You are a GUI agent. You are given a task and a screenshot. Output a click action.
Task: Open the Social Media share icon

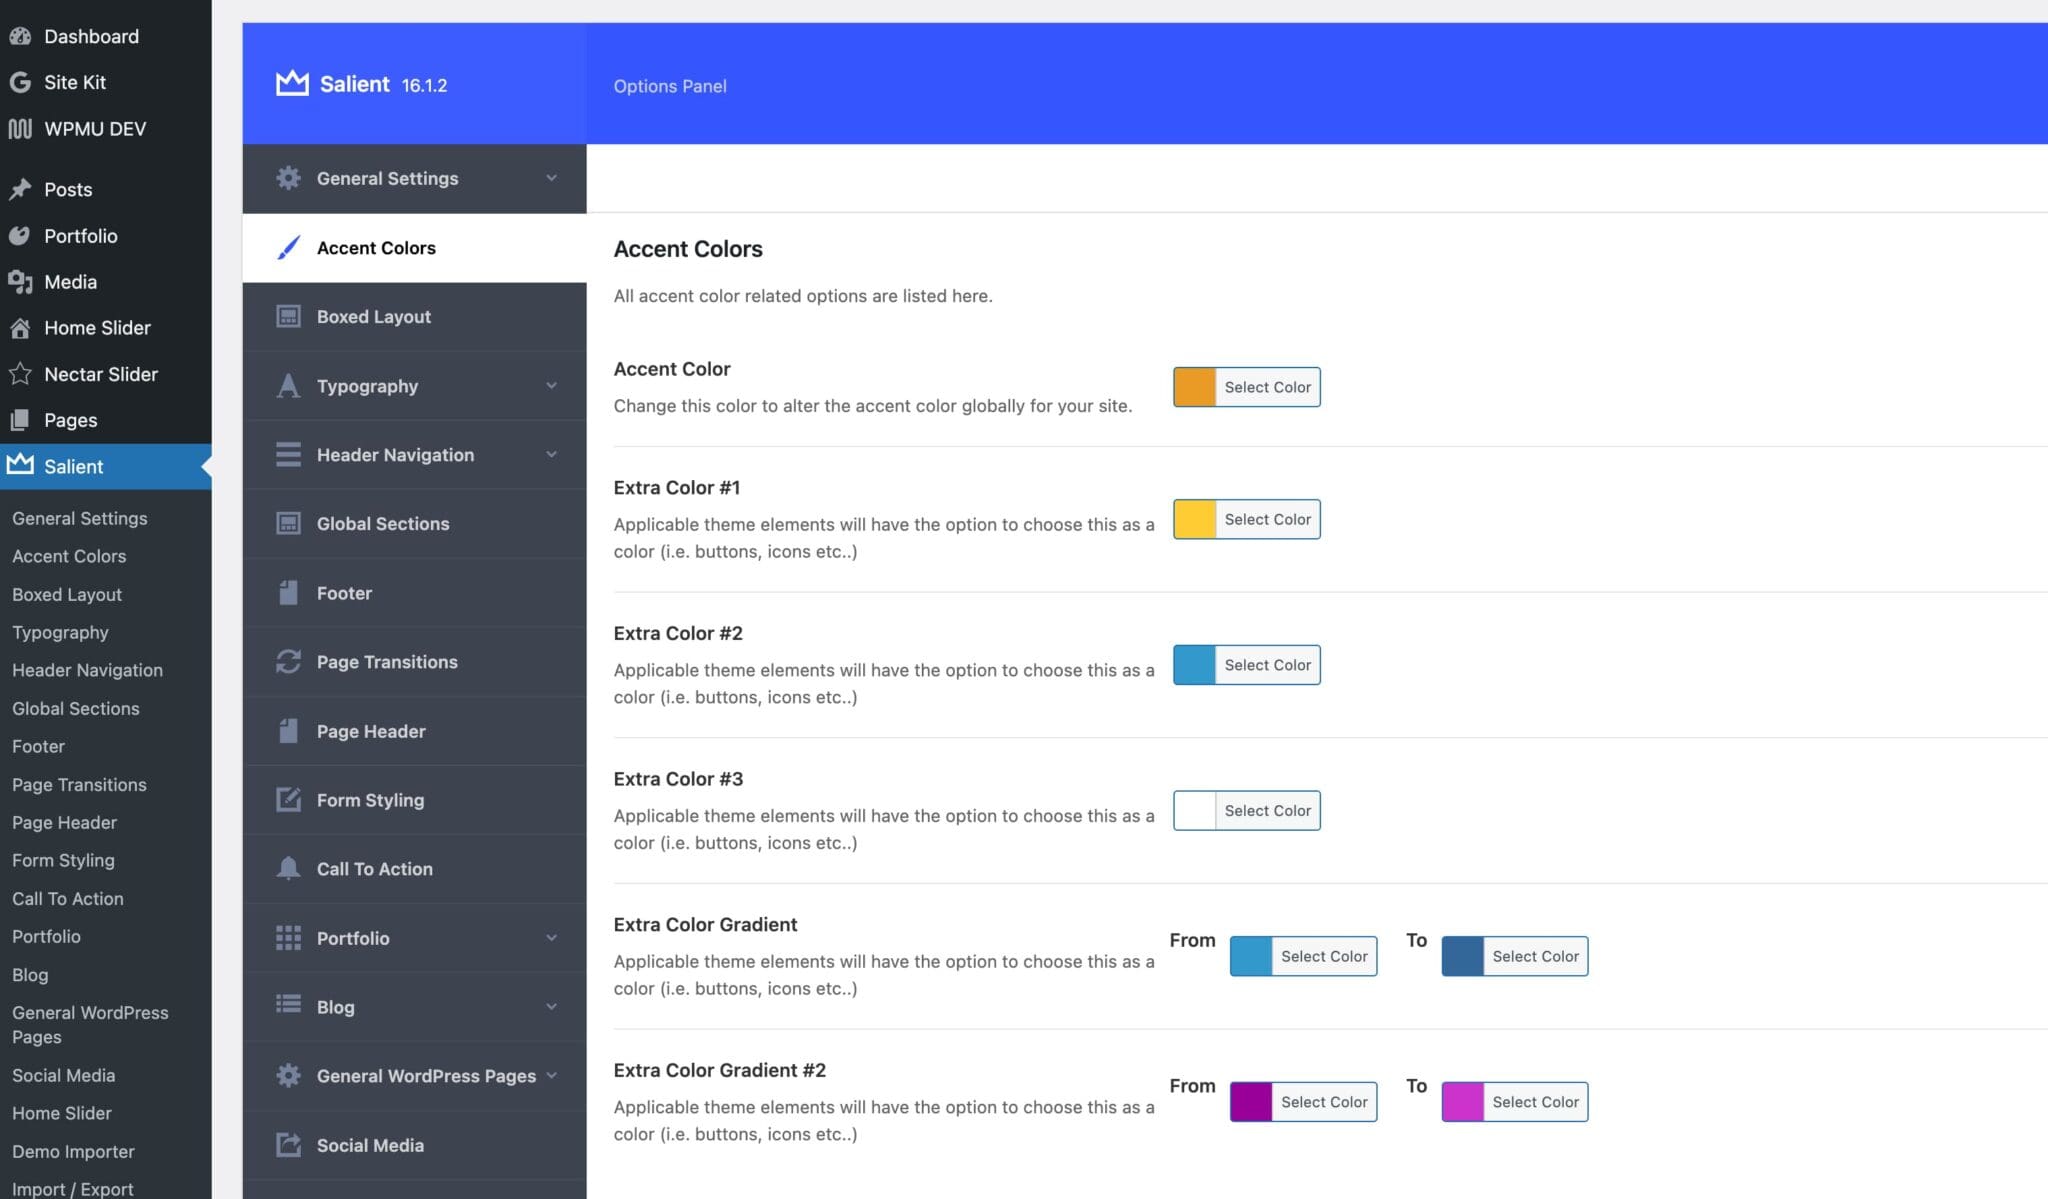click(x=289, y=1144)
